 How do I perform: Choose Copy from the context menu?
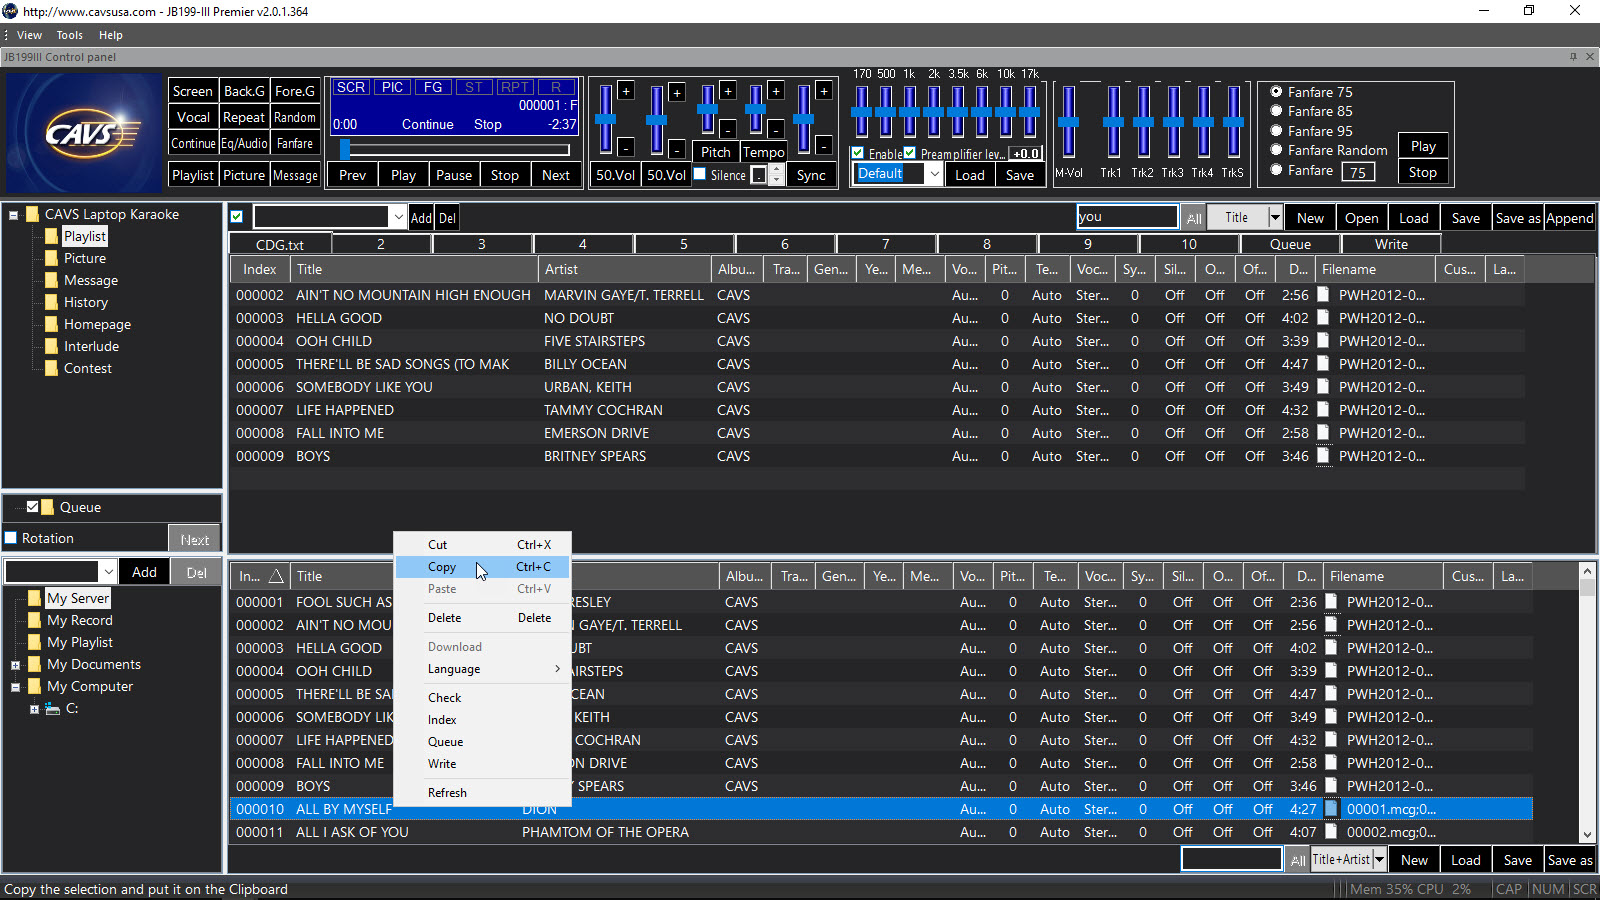point(482,567)
